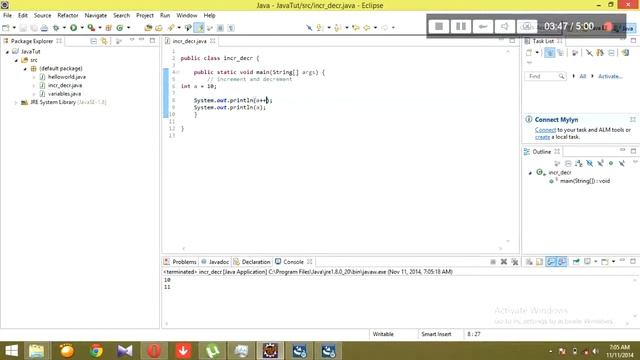Image resolution: width=640 pixels, height=360 pixels.
Task: Click the Run (green play) toolbar icon
Action: 73,28
